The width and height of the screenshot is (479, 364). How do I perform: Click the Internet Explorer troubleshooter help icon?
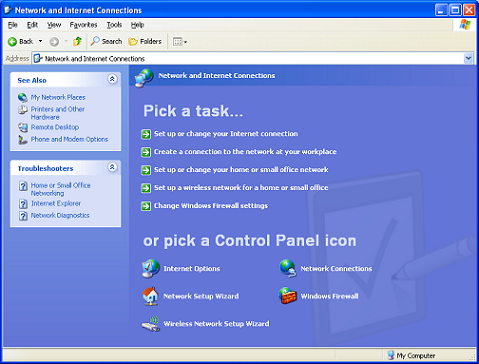[x=23, y=204]
